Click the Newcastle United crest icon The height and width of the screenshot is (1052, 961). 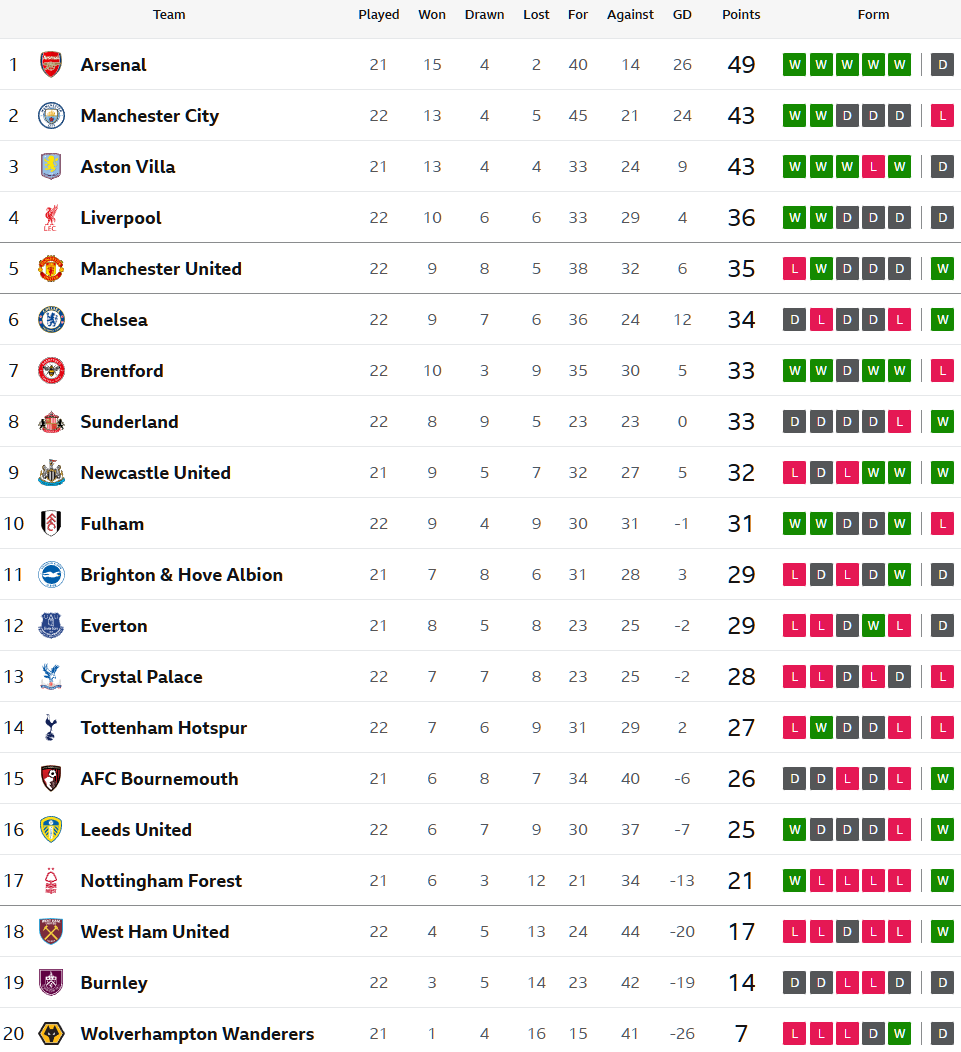51,473
